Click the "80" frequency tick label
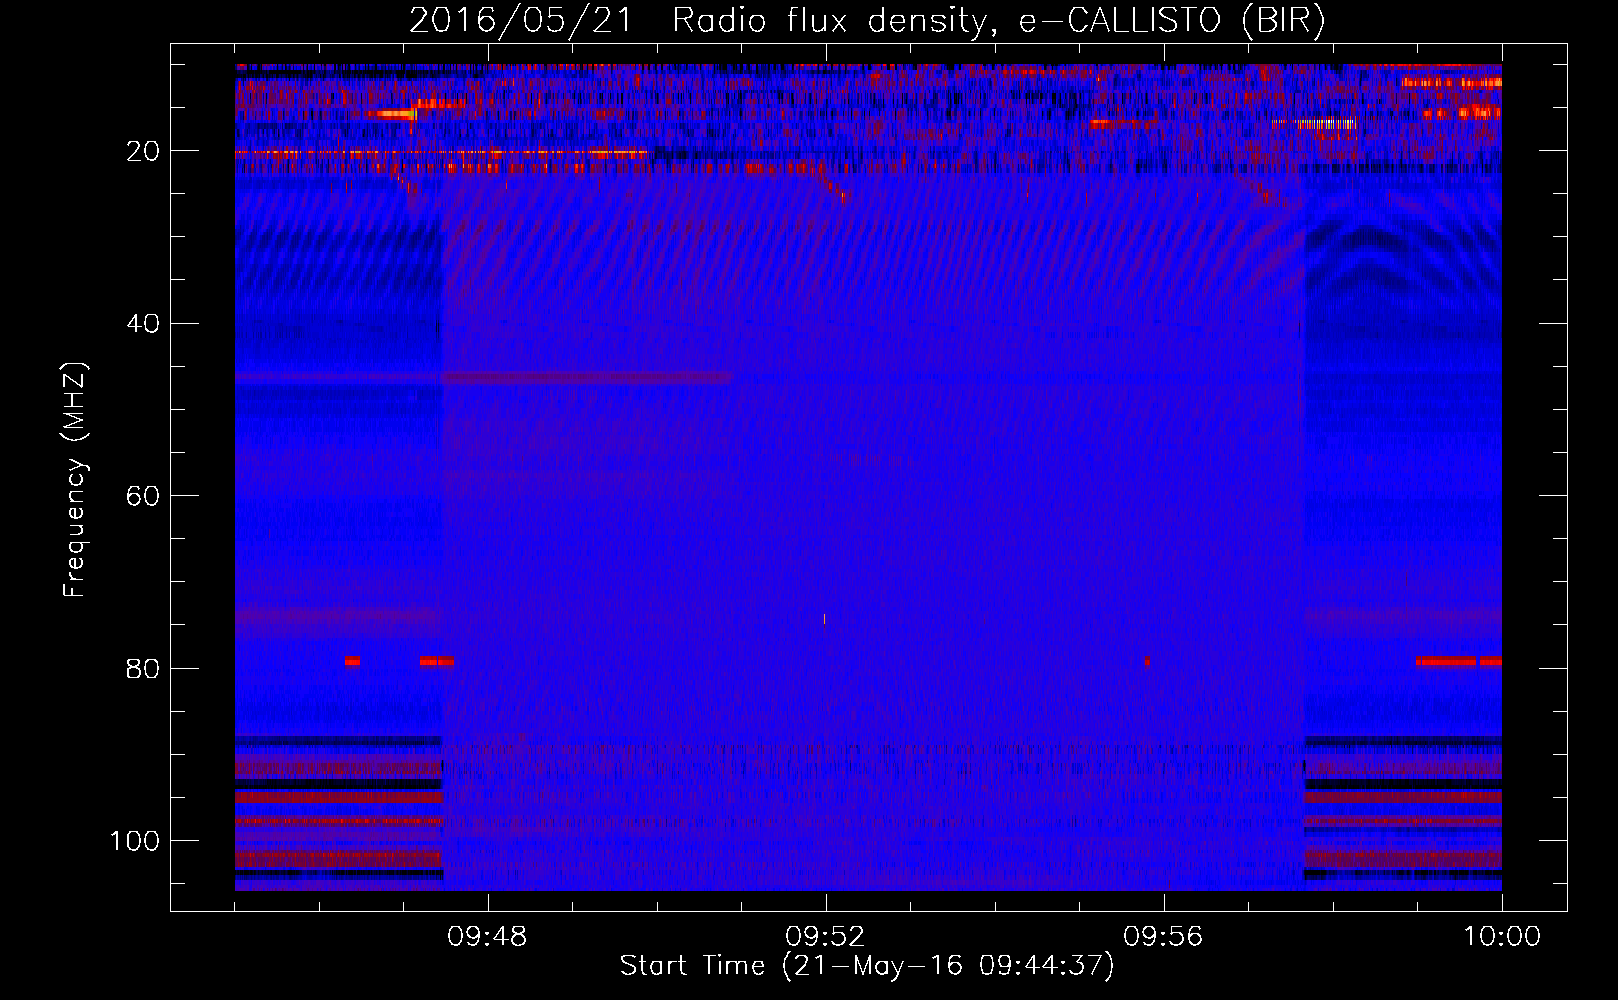 point(144,668)
